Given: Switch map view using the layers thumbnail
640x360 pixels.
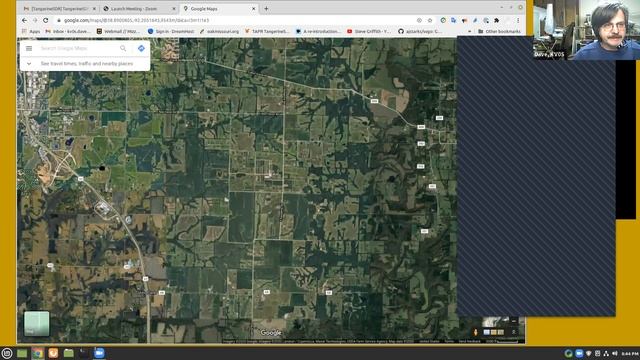Looking at the screenshot, I should point(36,323).
